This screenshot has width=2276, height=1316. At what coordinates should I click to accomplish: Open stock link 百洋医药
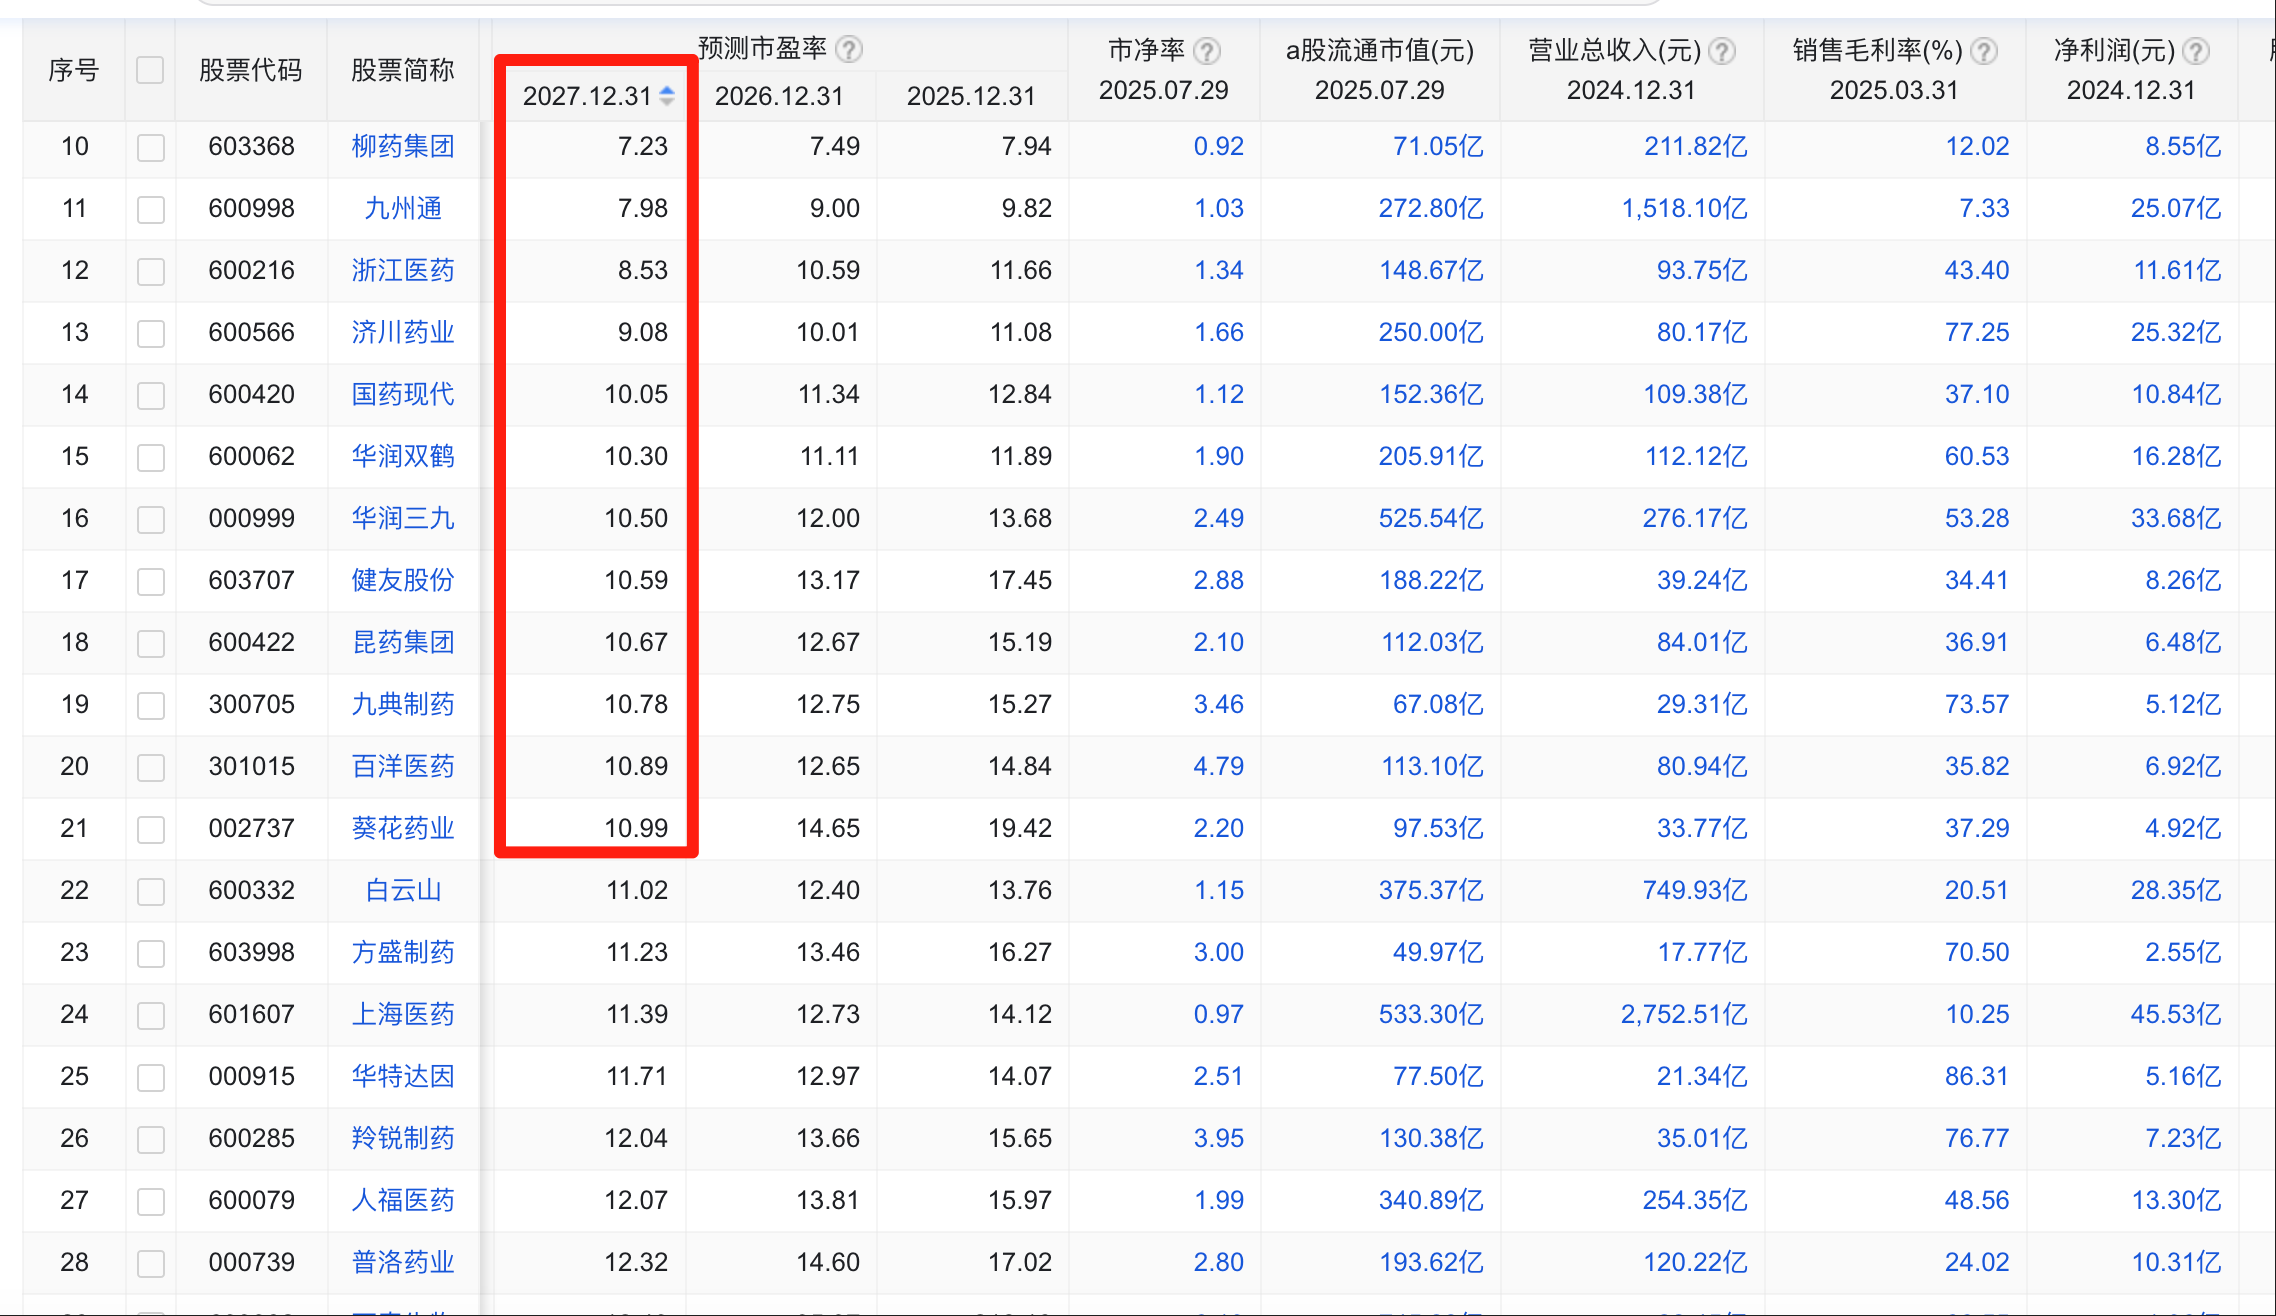pos(403,766)
